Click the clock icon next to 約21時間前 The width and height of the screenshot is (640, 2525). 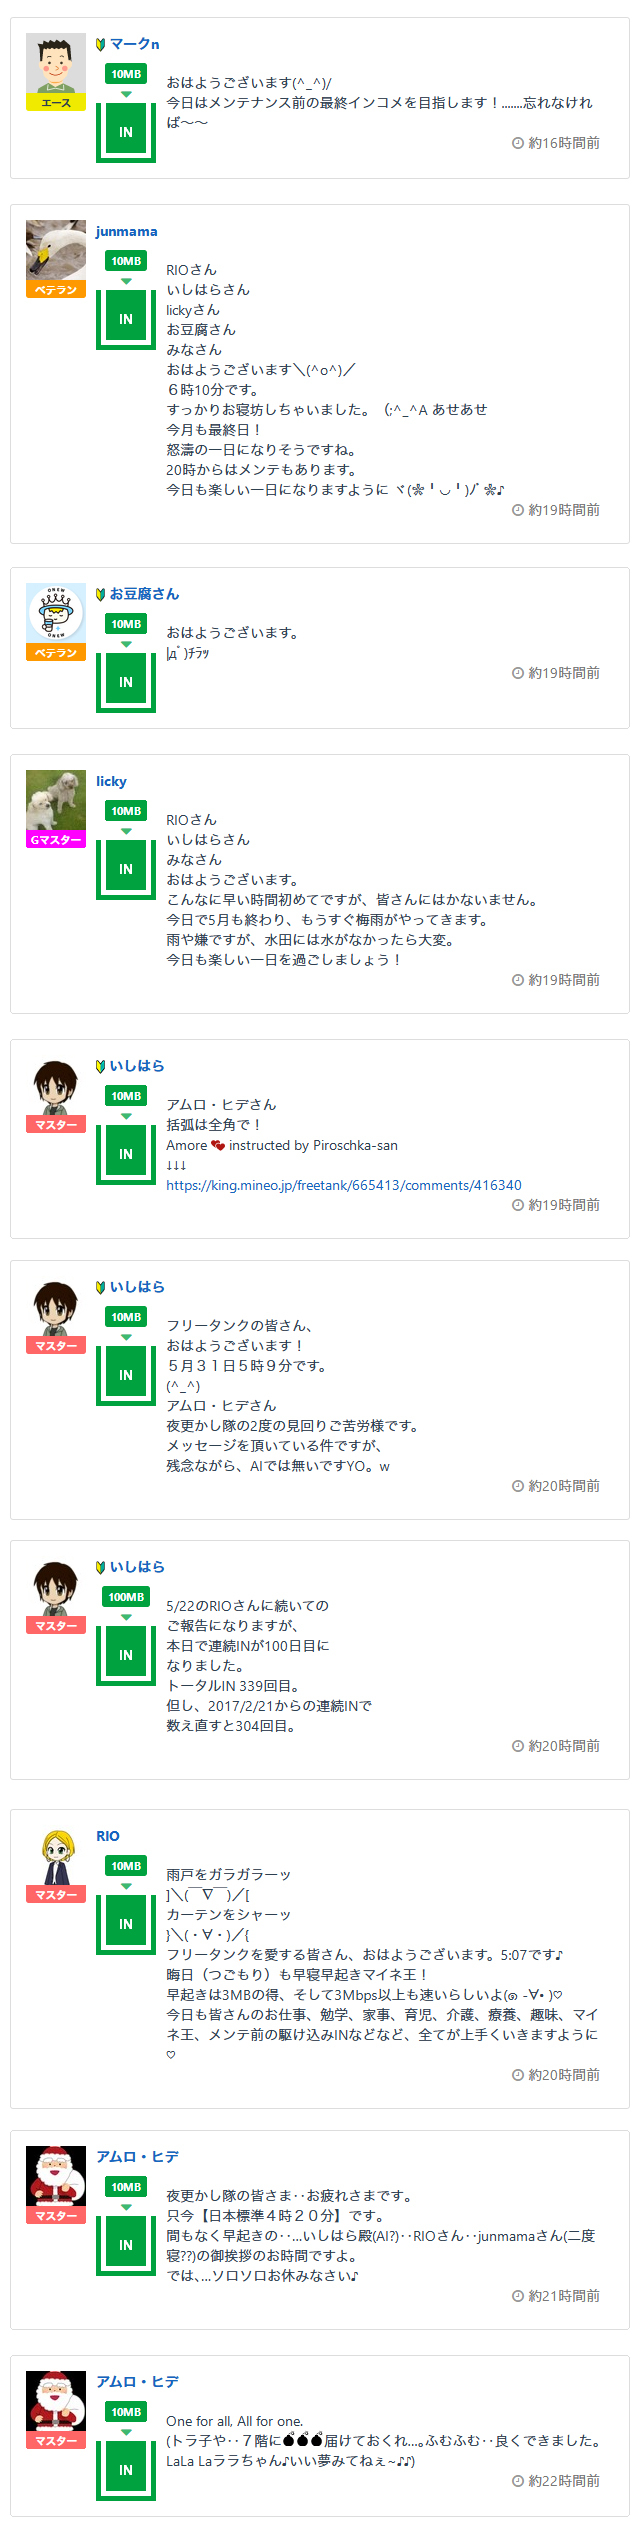click(x=518, y=2296)
